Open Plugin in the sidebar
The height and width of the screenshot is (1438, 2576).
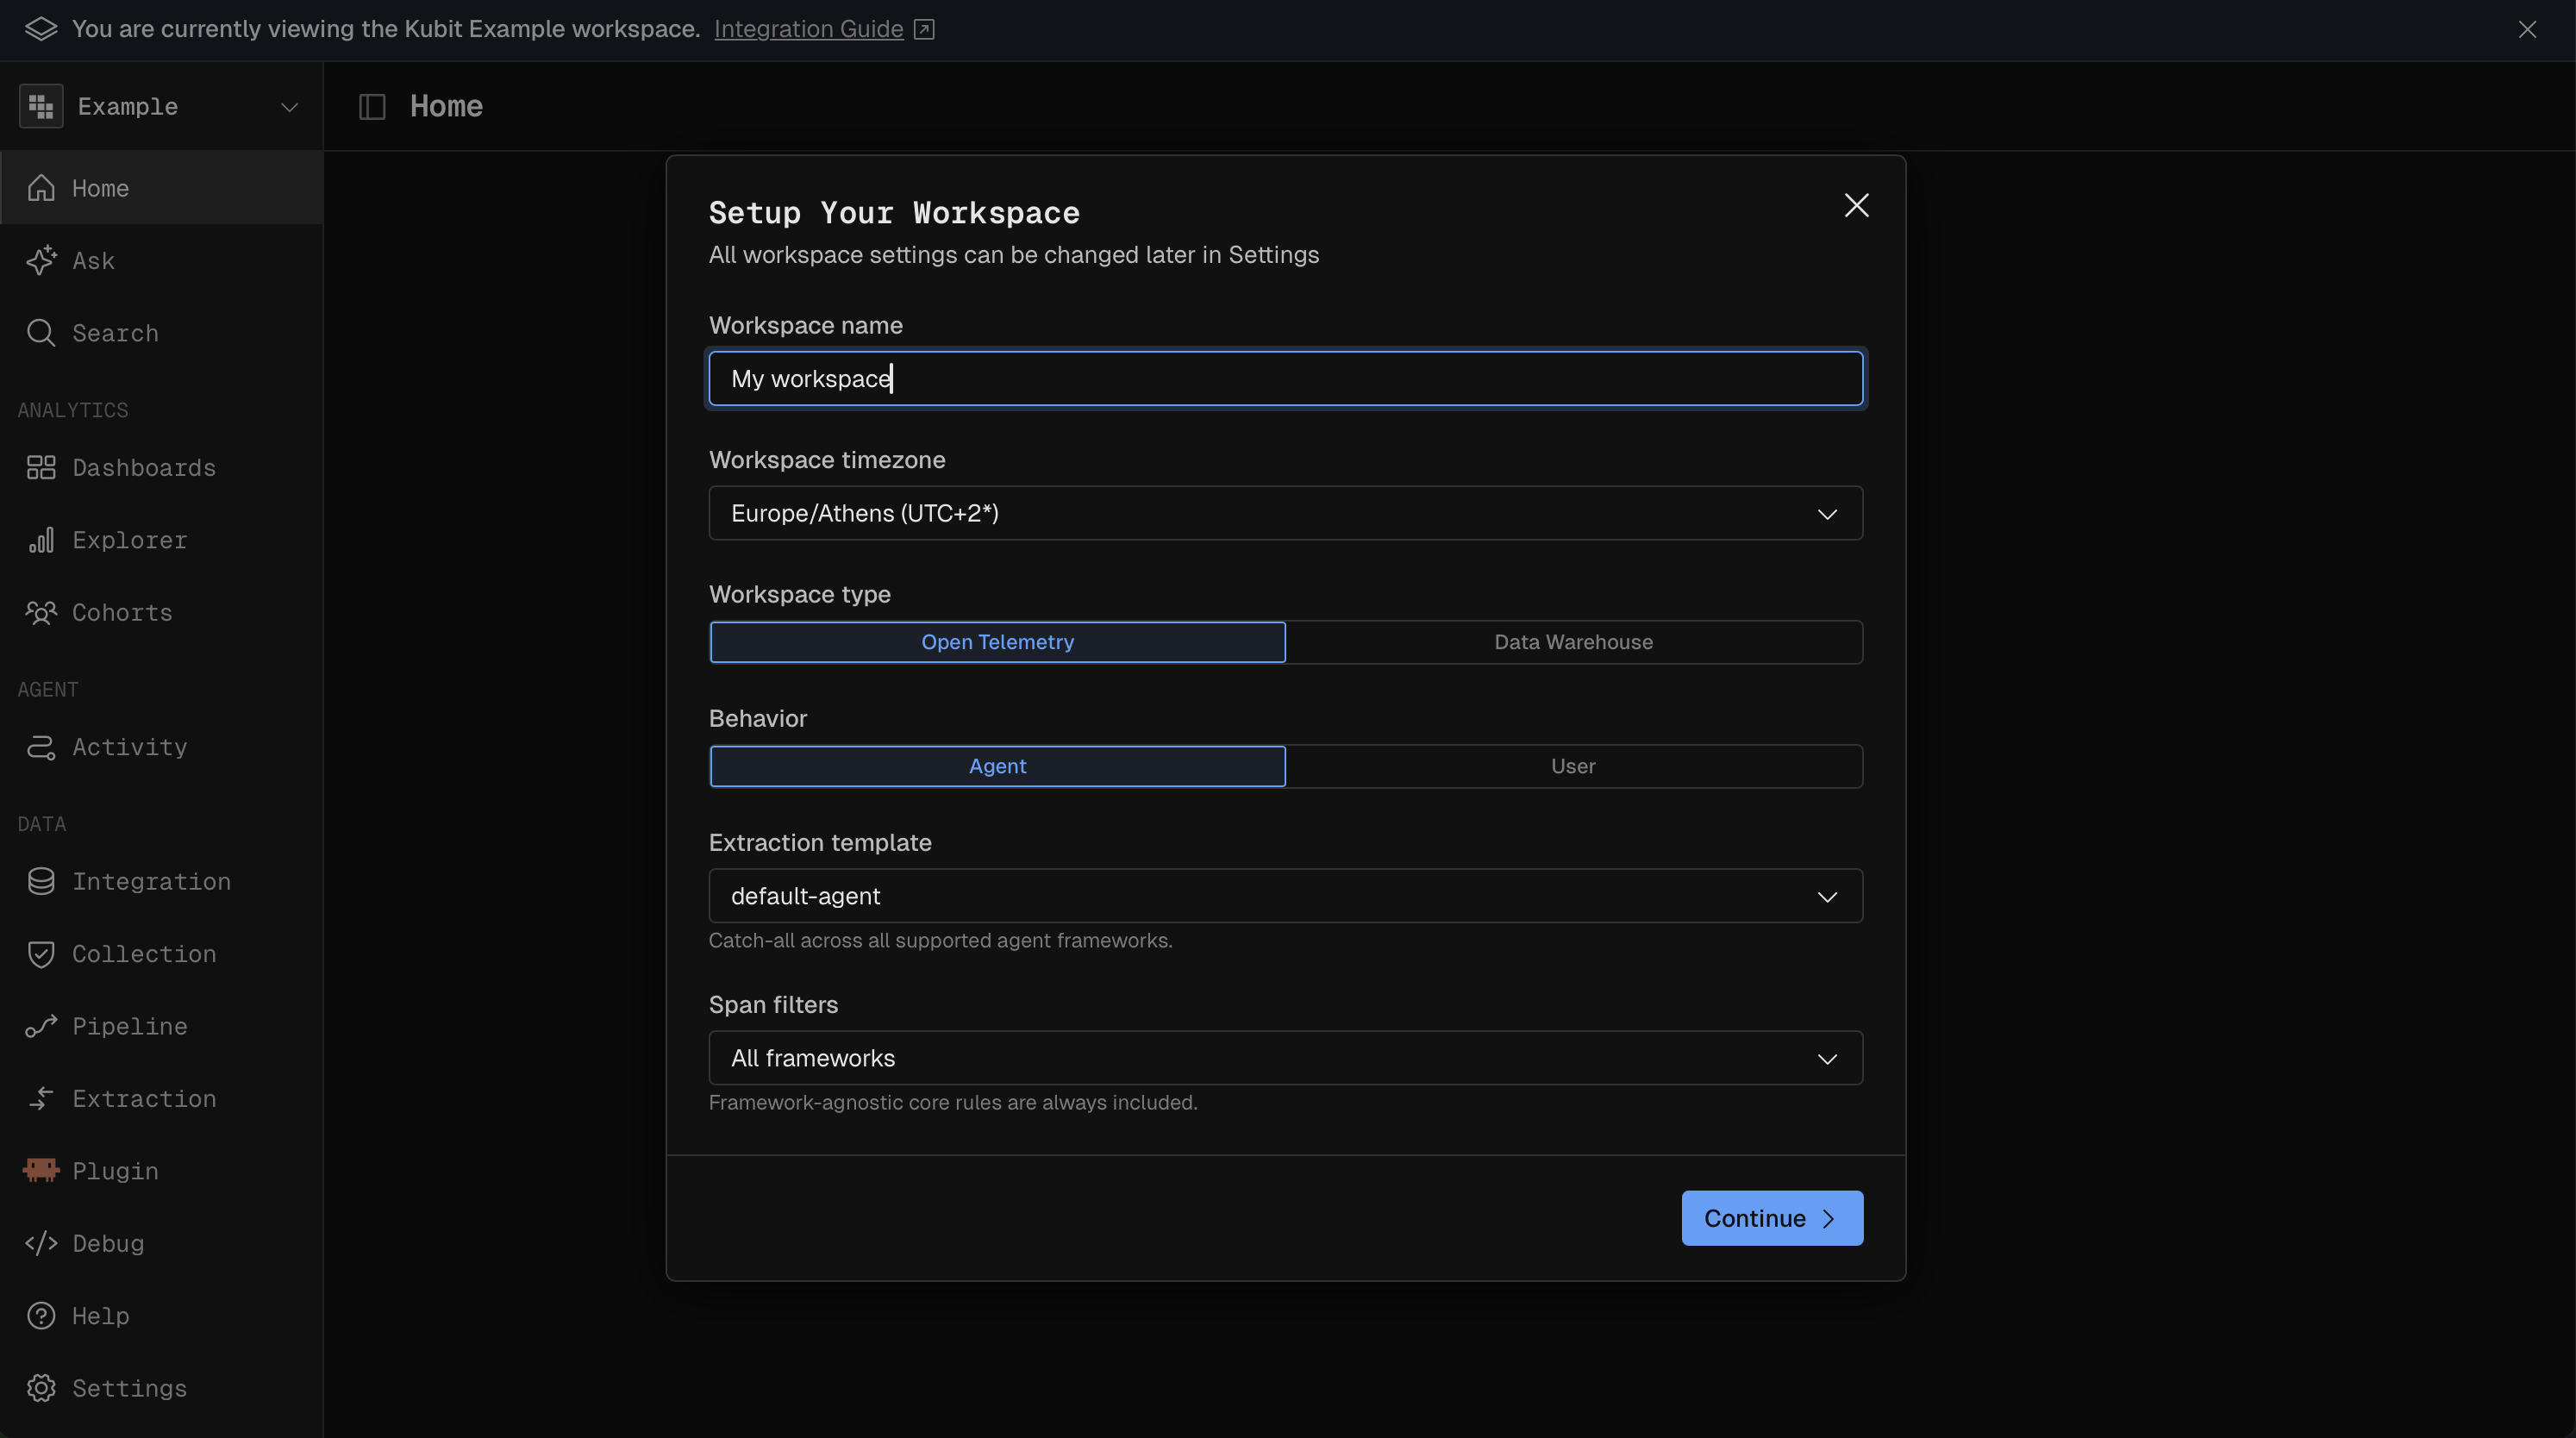[161, 1170]
